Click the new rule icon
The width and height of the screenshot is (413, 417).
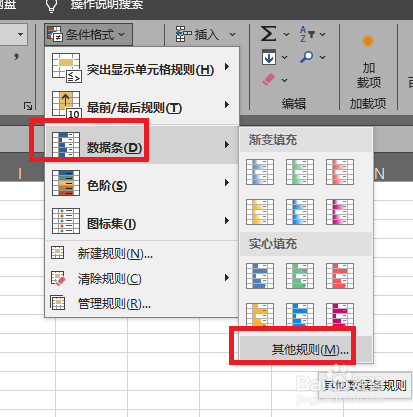tap(57, 252)
